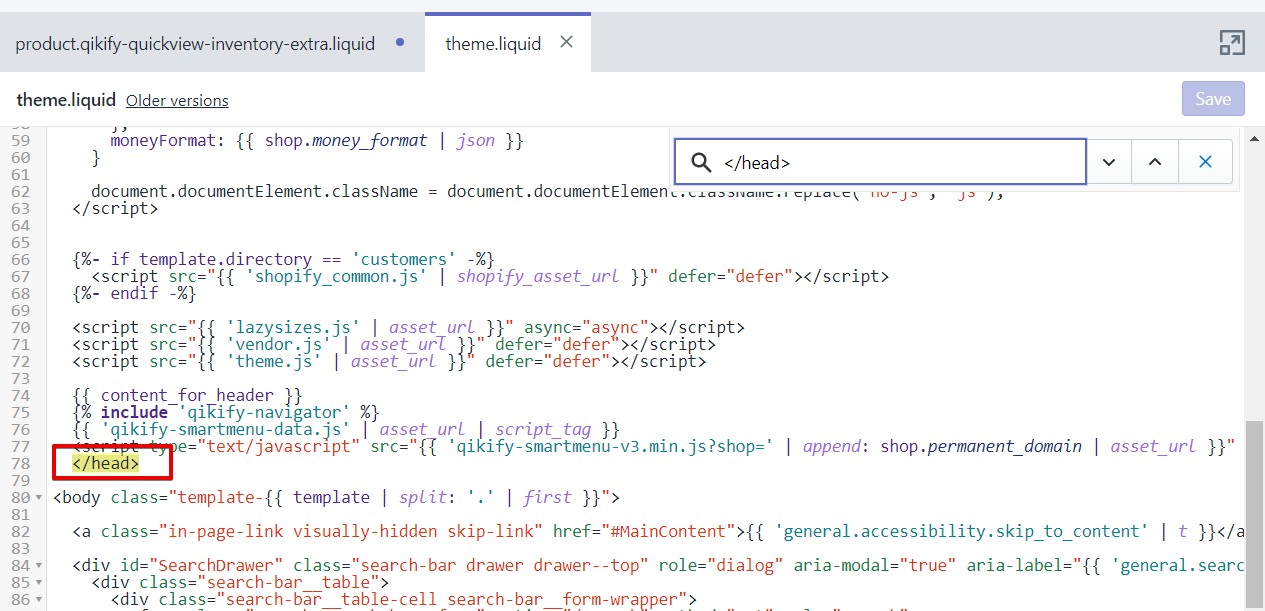Click unsaved-changes dot on product.qikify tab
Viewport: 1265px width, 611px height.
(400, 42)
